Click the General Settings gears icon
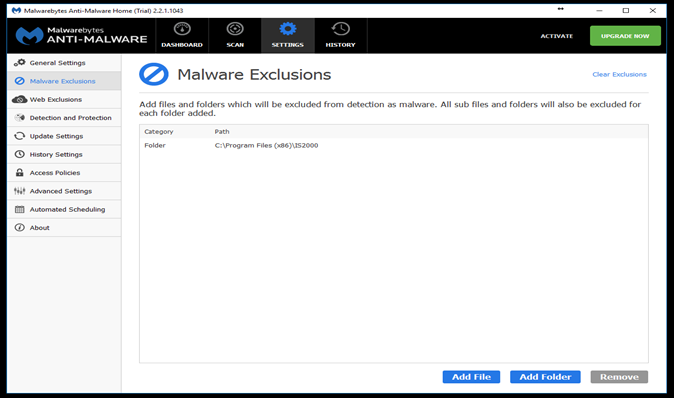Viewport: 674px width, 398px height. click(19, 63)
